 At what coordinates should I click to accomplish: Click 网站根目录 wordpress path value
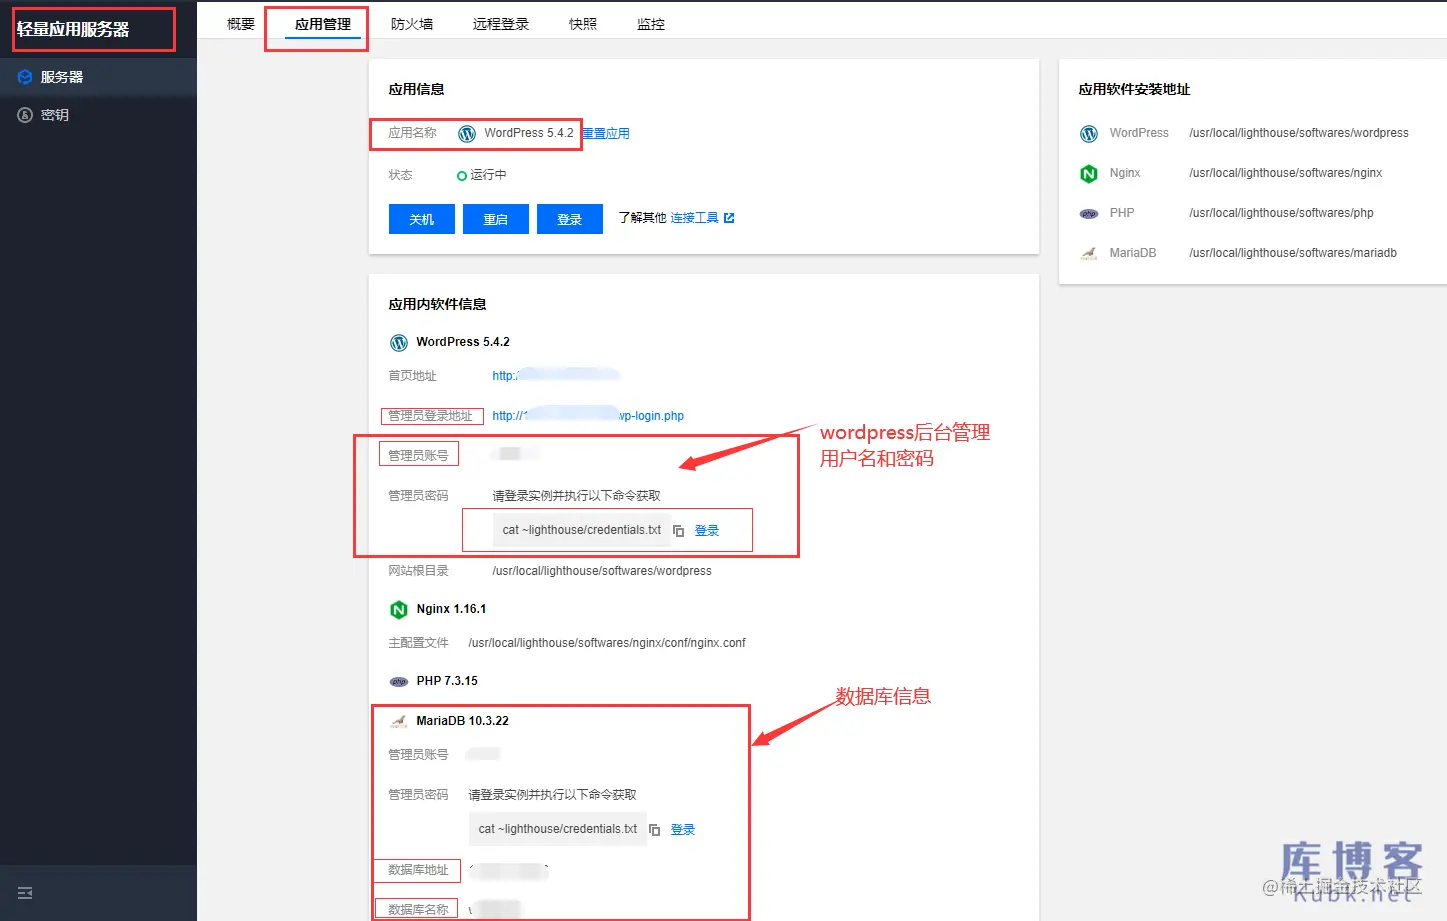(602, 571)
